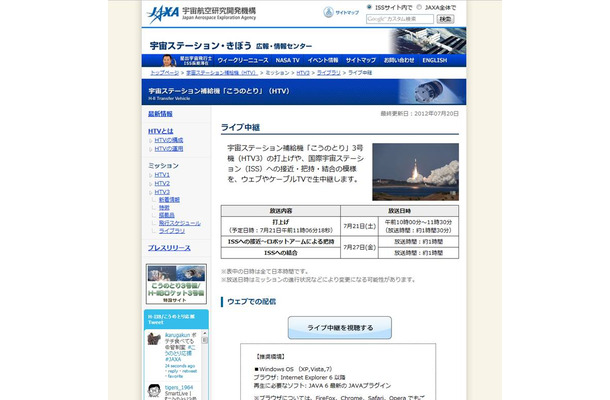Click the 放送内容 table header

coord(280,211)
